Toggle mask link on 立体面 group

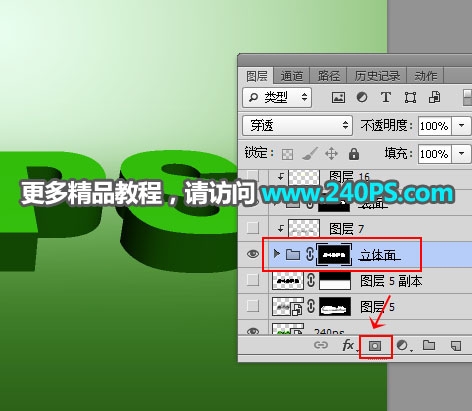pos(310,254)
